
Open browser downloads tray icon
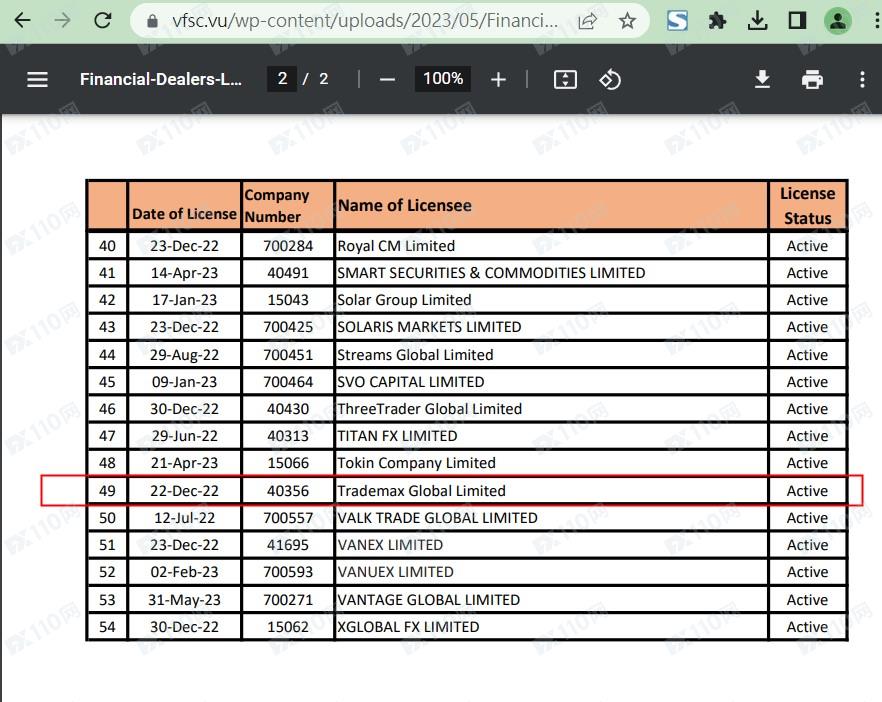pos(757,20)
